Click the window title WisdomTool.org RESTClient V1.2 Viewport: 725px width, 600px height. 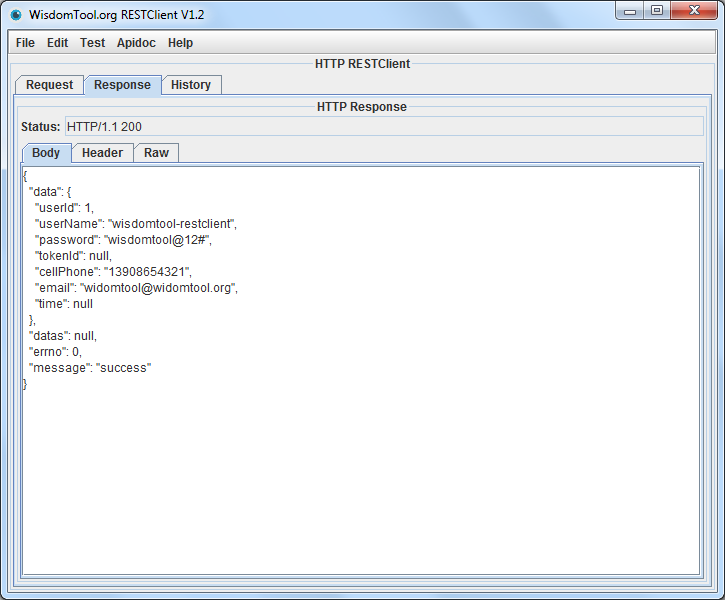116,15
